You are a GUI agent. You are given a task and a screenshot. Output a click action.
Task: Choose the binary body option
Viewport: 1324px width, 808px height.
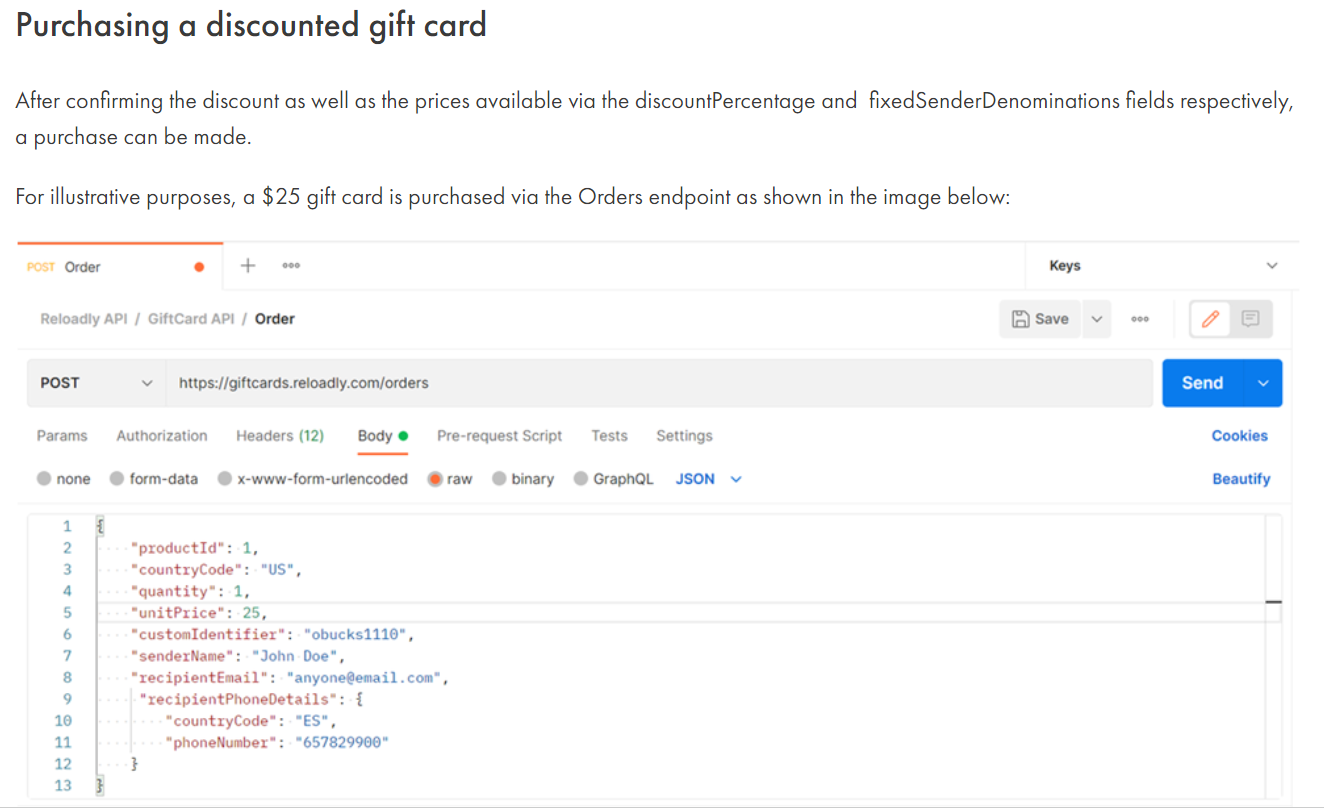tap(499, 479)
